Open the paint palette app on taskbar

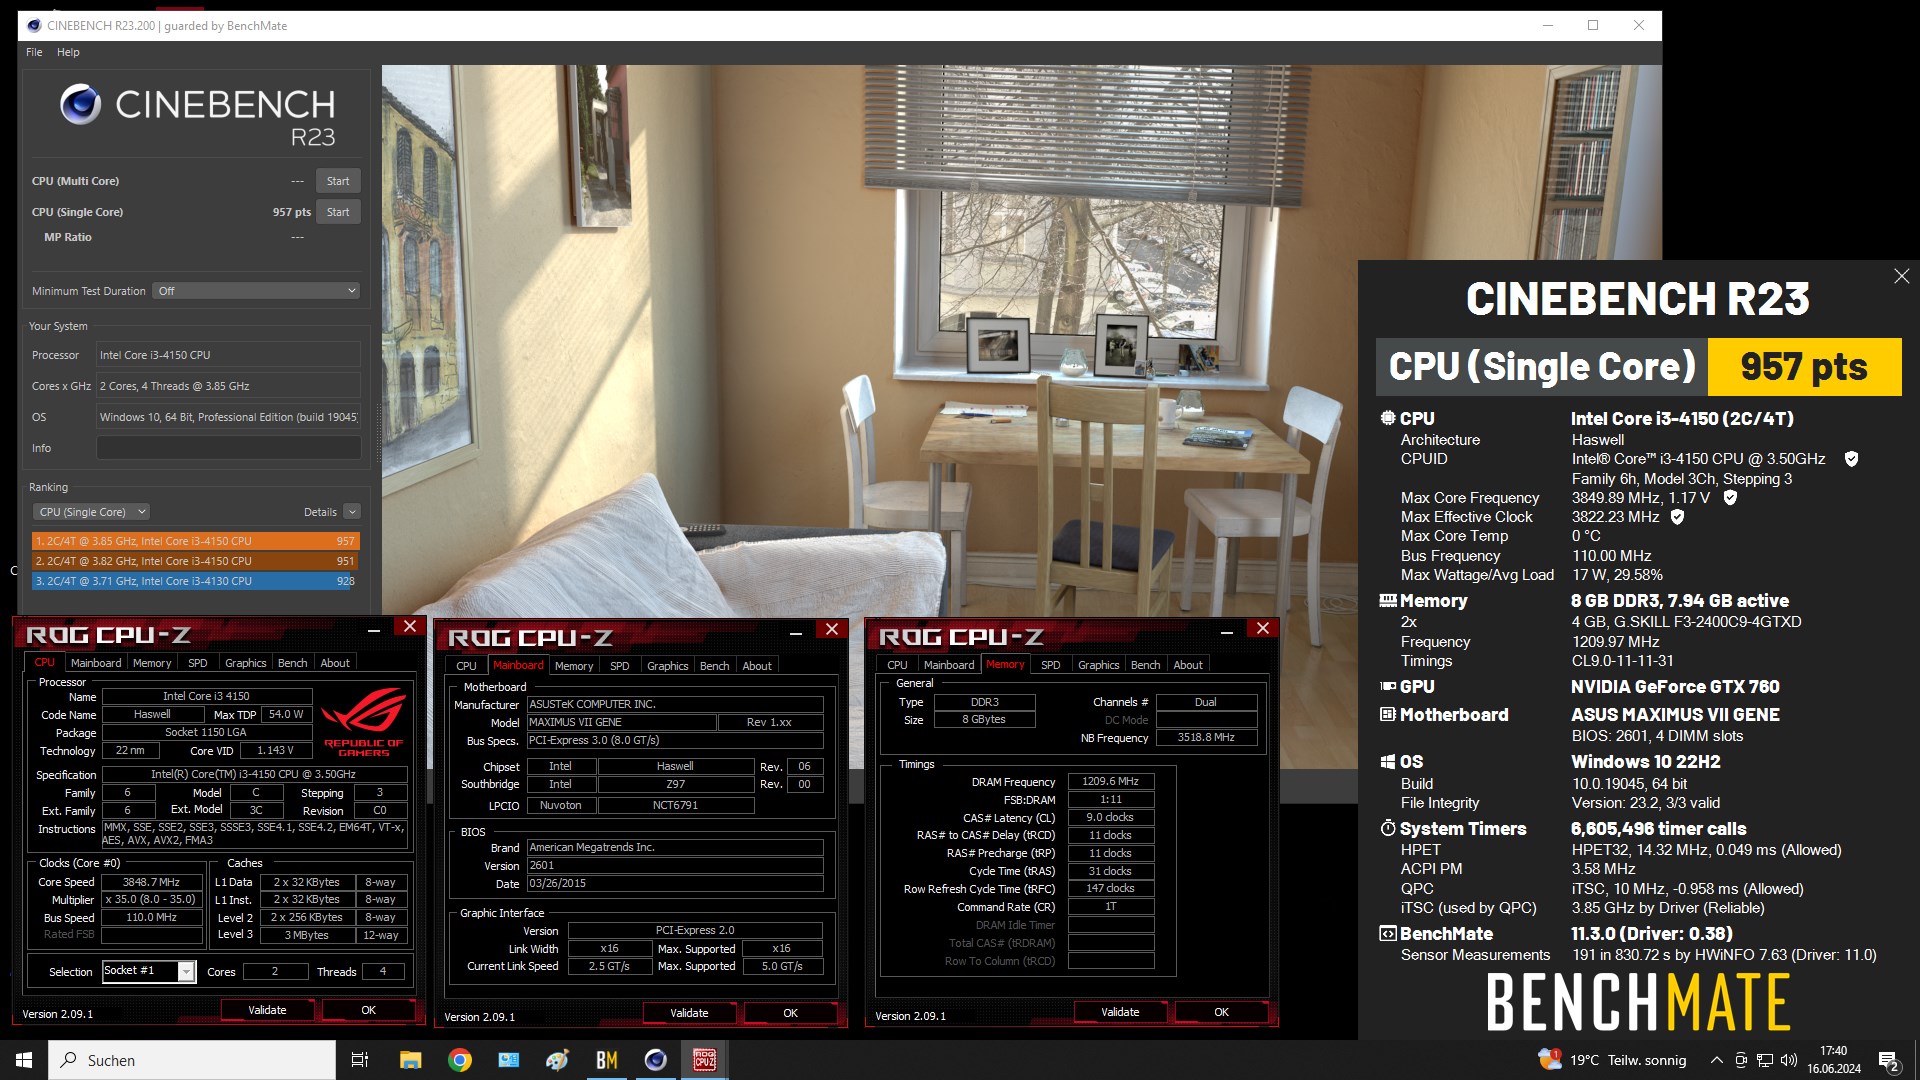coord(557,1060)
